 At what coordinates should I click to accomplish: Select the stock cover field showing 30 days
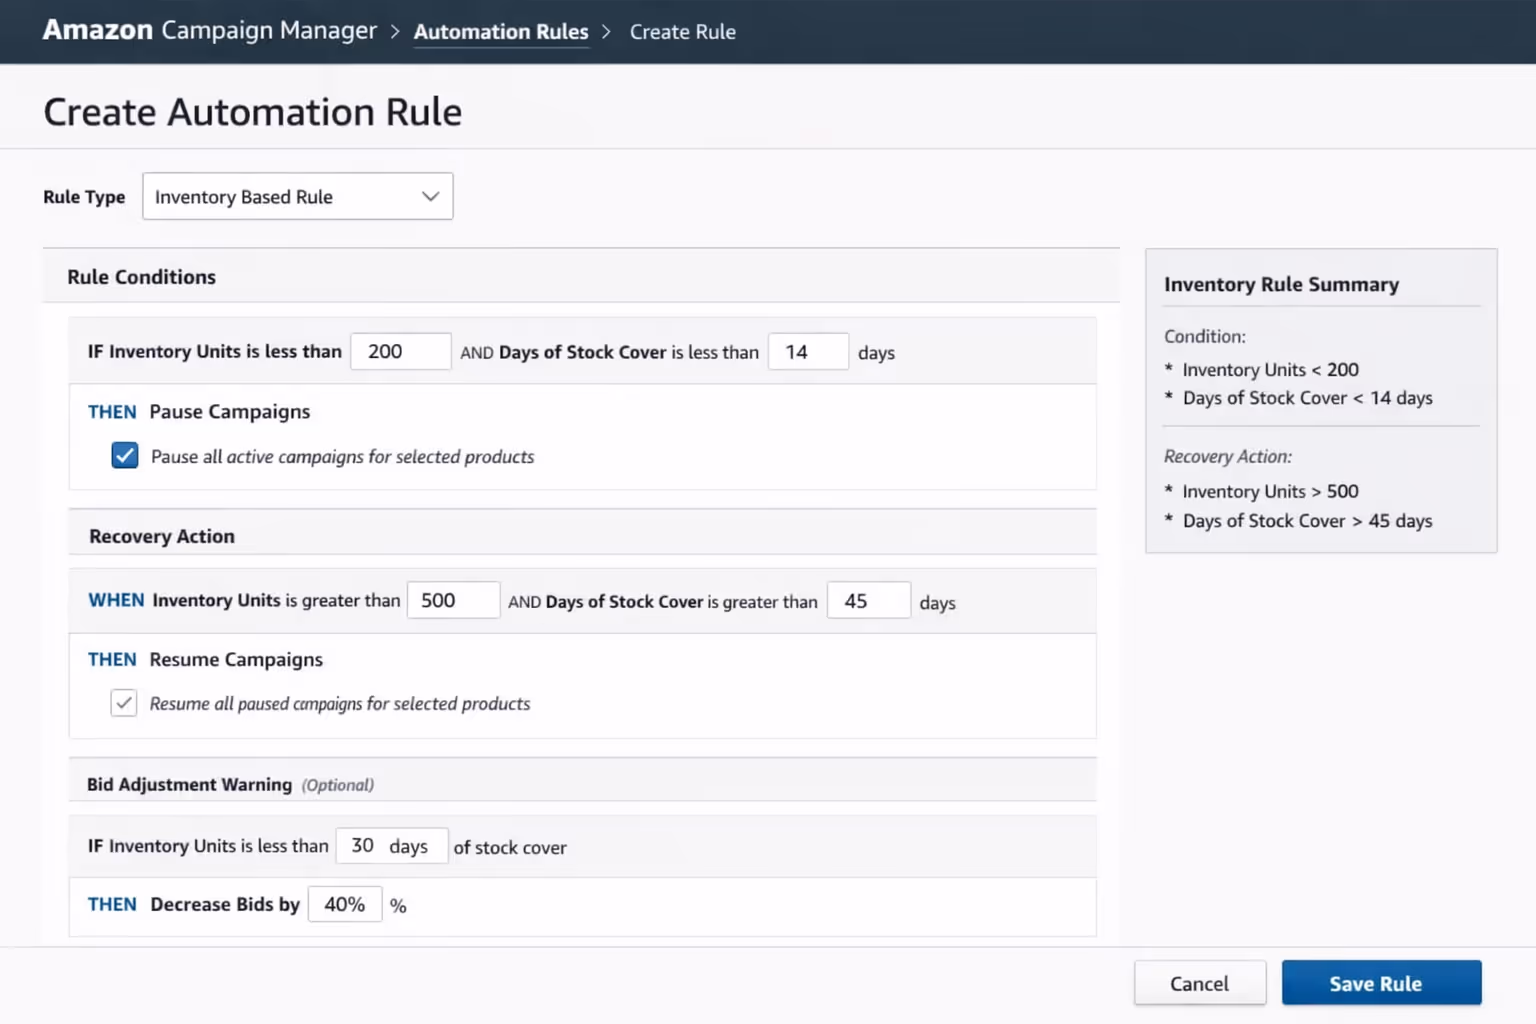(x=391, y=845)
